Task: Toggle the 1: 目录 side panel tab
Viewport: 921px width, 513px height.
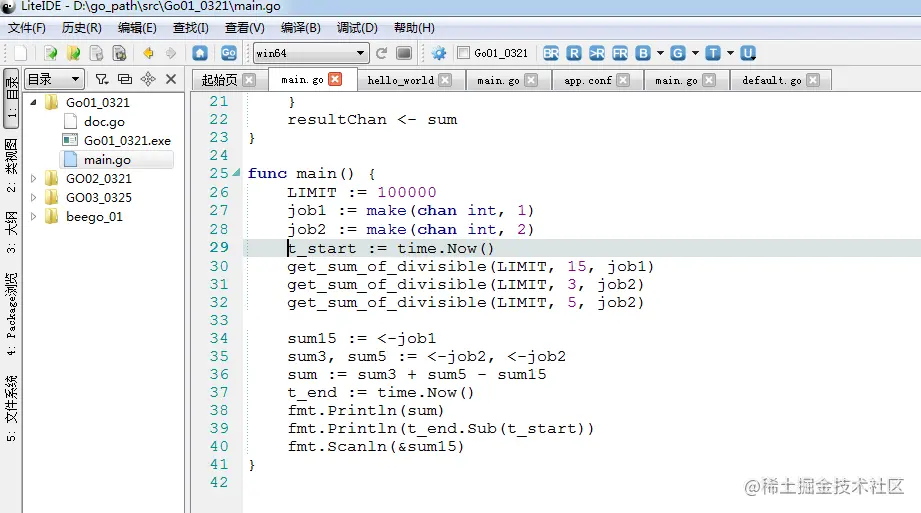Action: coord(11,98)
